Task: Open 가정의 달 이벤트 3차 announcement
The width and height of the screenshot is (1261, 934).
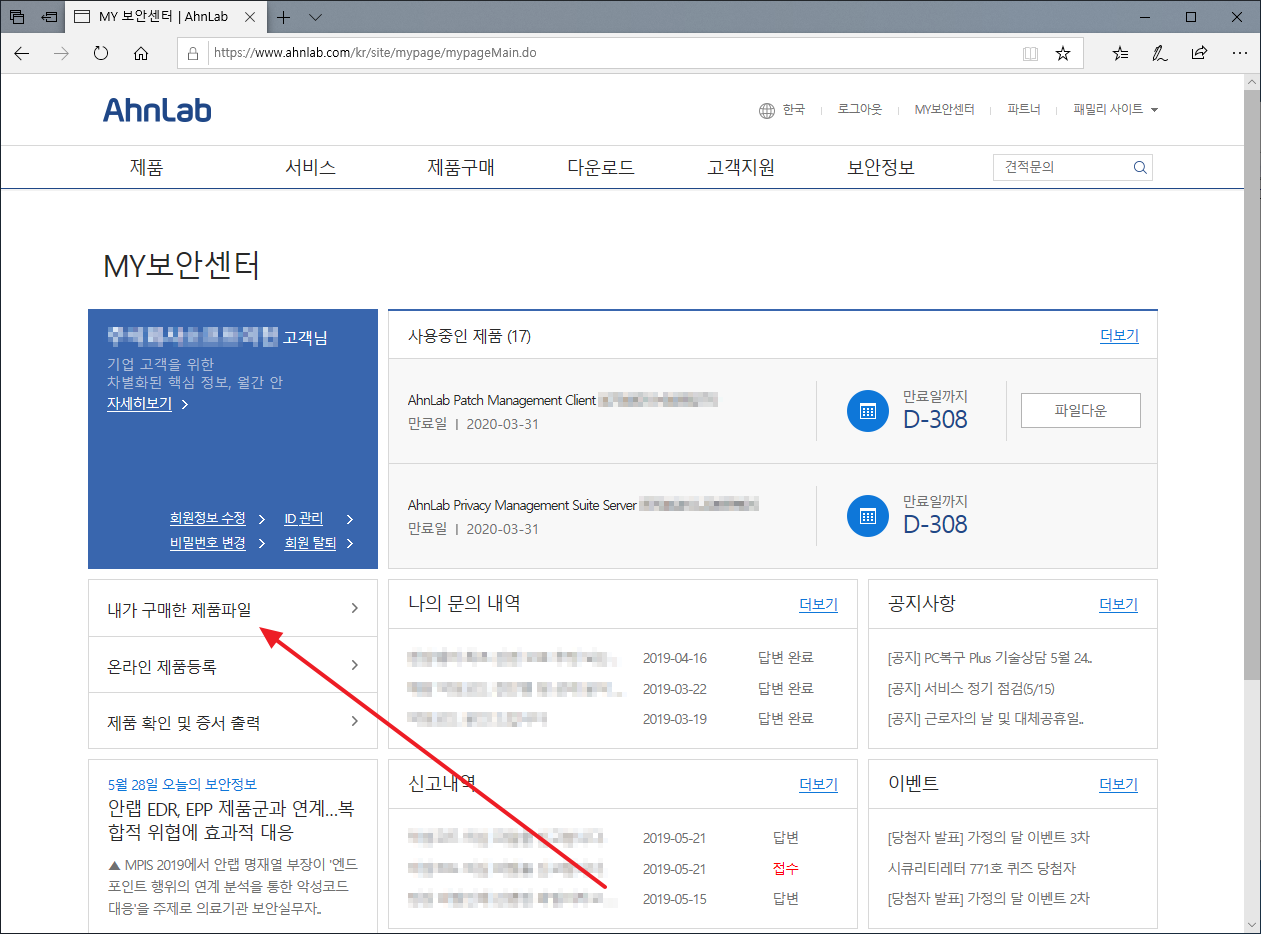Action: [x=988, y=838]
